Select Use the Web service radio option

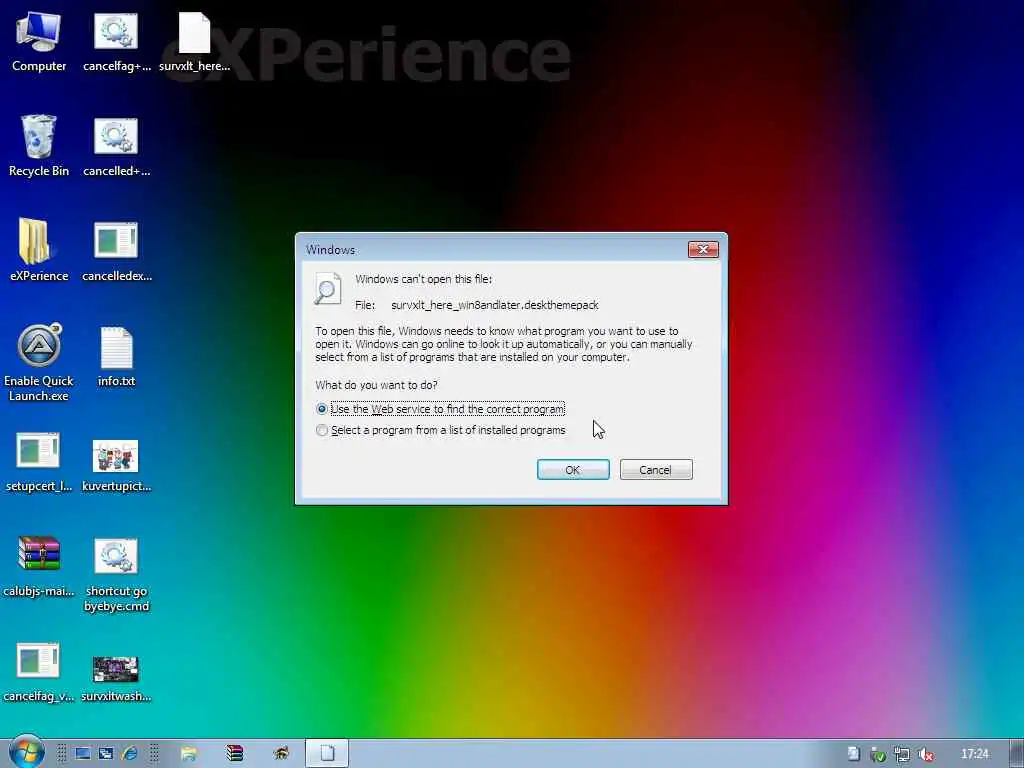coord(440,409)
